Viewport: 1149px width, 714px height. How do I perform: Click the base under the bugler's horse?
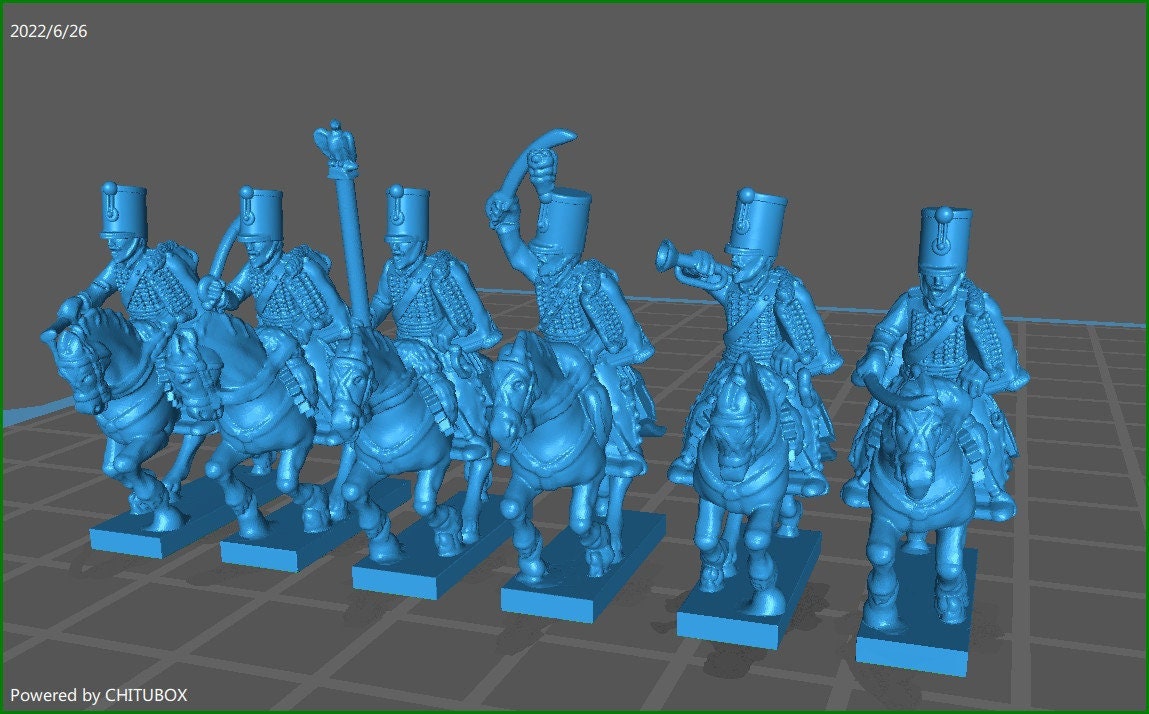[x=730, y=625]
